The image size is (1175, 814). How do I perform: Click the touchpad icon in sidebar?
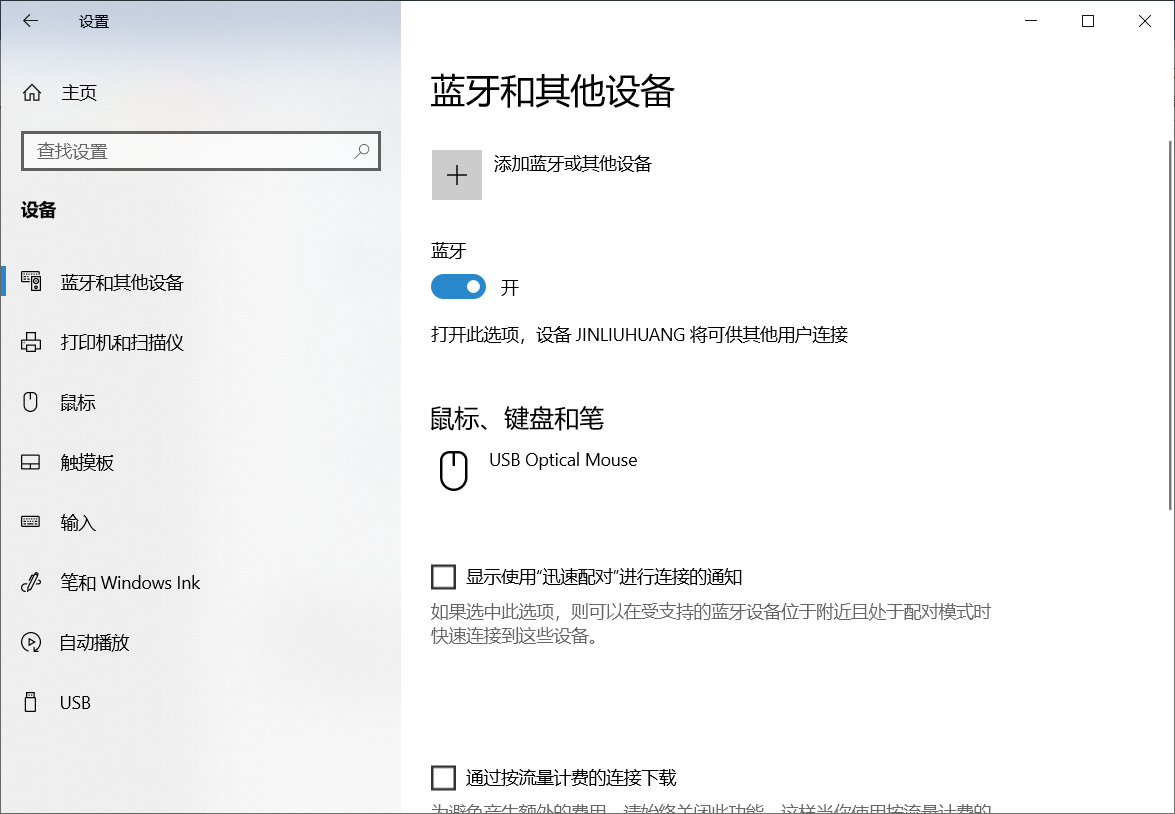click(31, 462)
